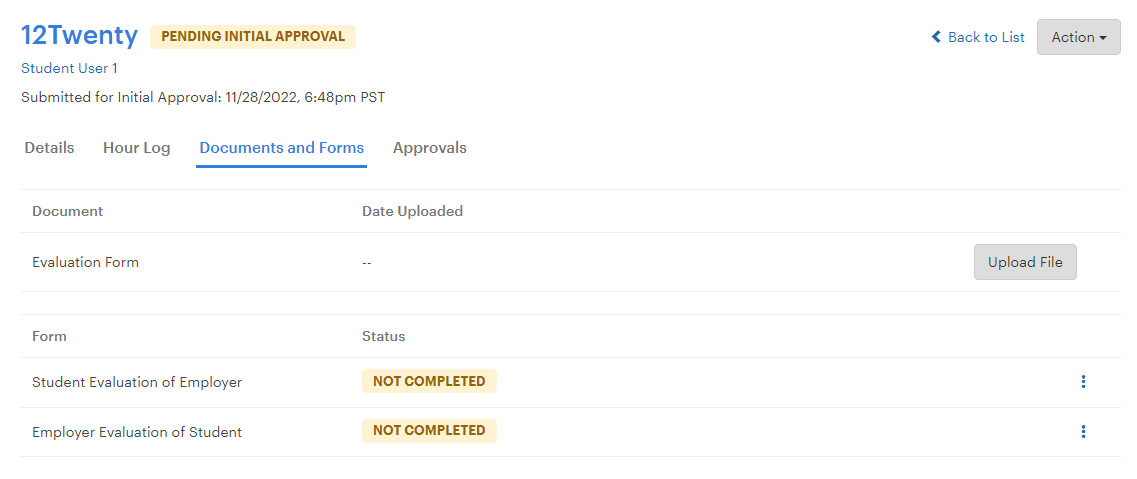Click Not Completed badge for Employer Evaluation
The height and width of the screenshot is (479, 1137).
coord(429,430)
